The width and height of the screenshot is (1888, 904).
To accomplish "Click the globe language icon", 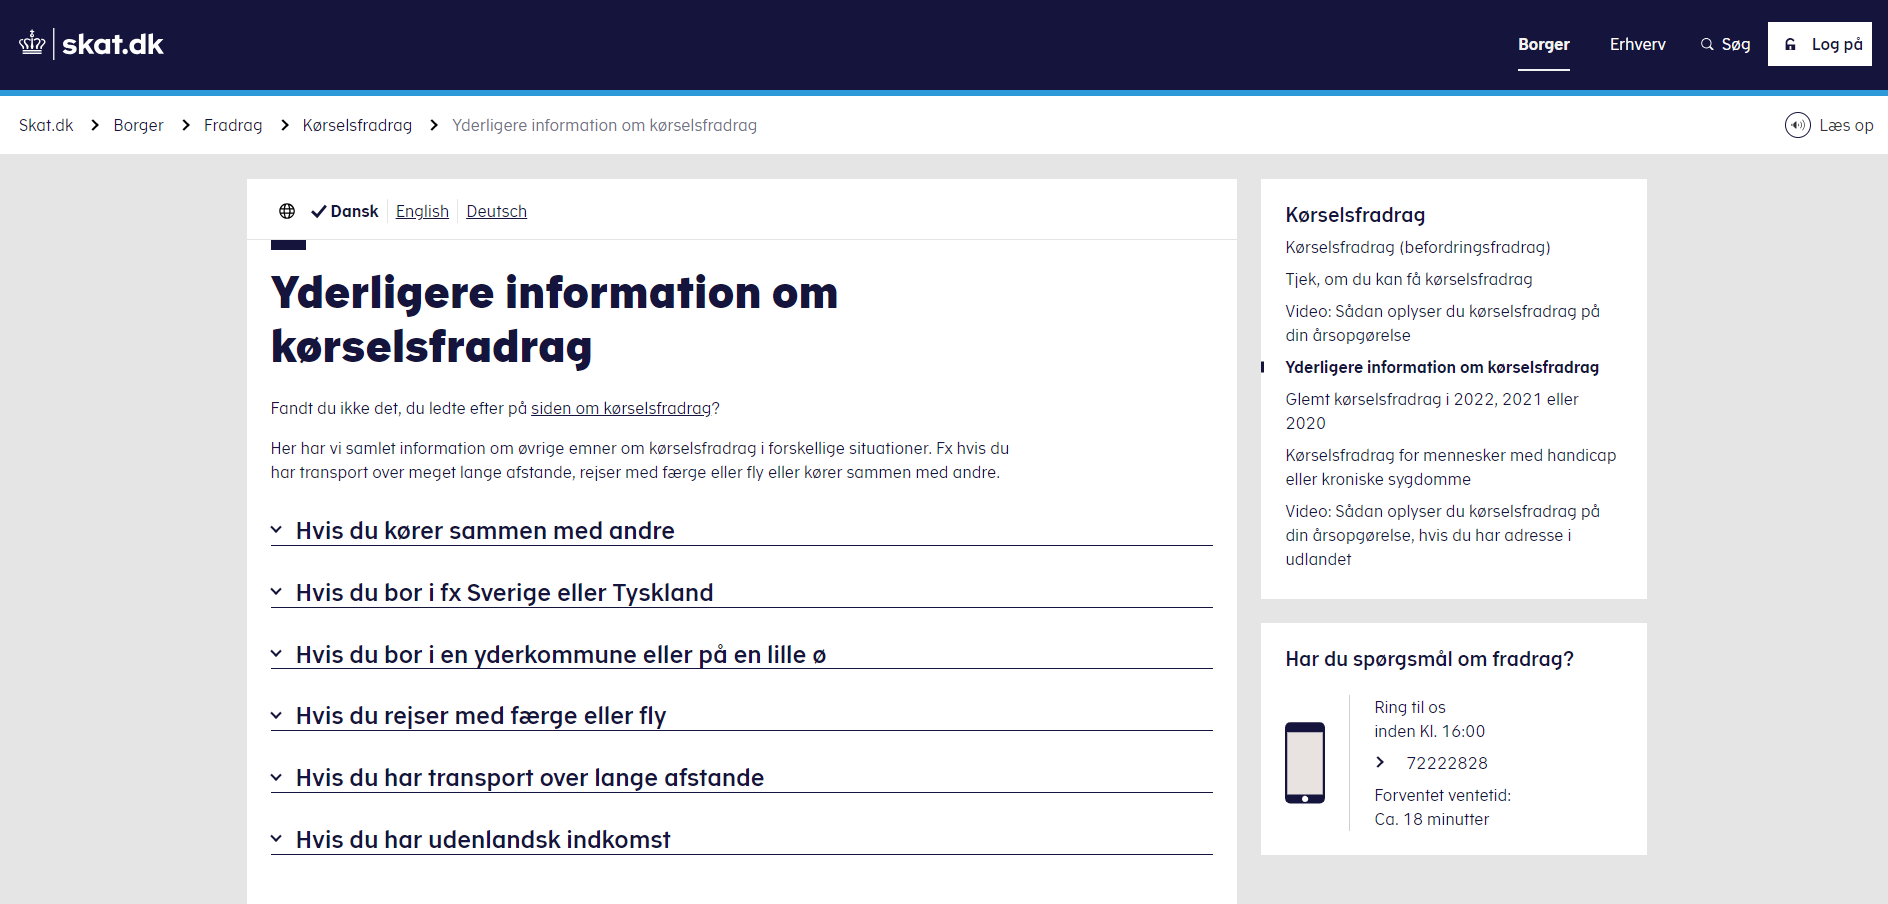I will pos(287,211).
